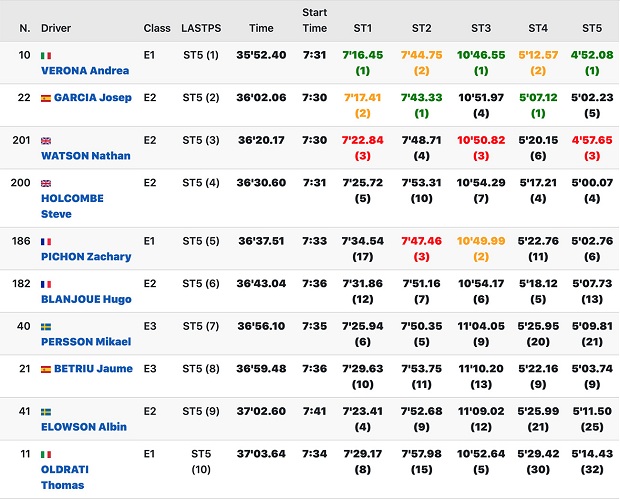Click the British flag above WATSON Nathan
This screenshot has width=620, height=499.
tap(46, 141)
